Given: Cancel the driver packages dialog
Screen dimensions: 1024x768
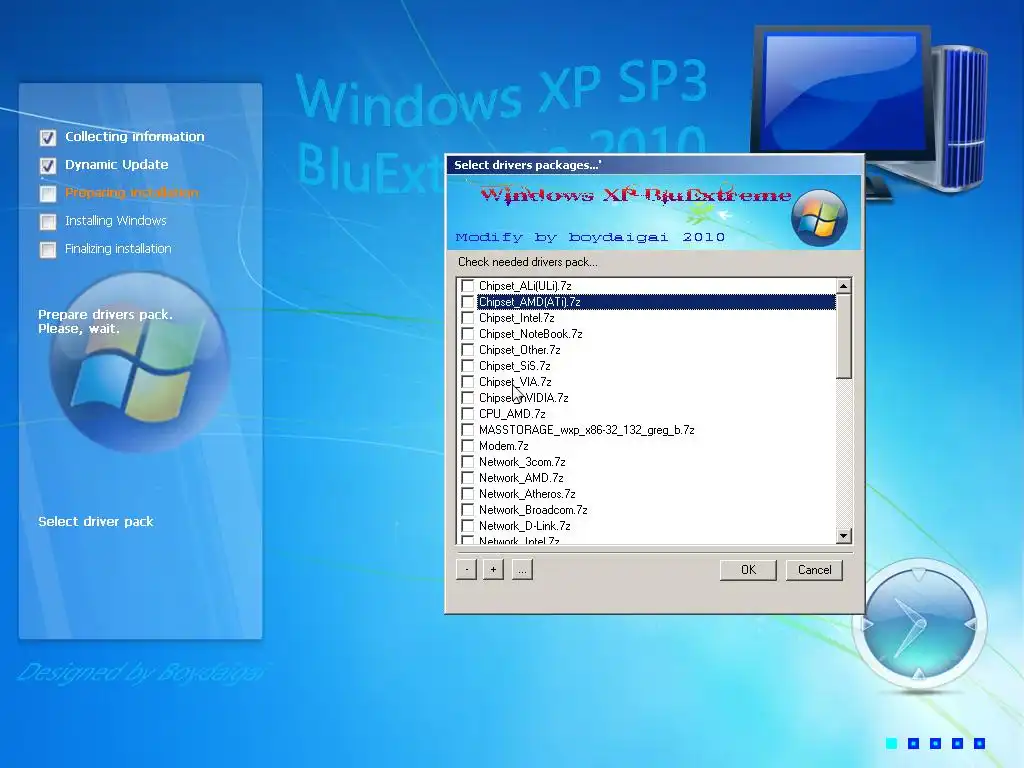Looking at the screenshot, I should (x=814, y=569).
